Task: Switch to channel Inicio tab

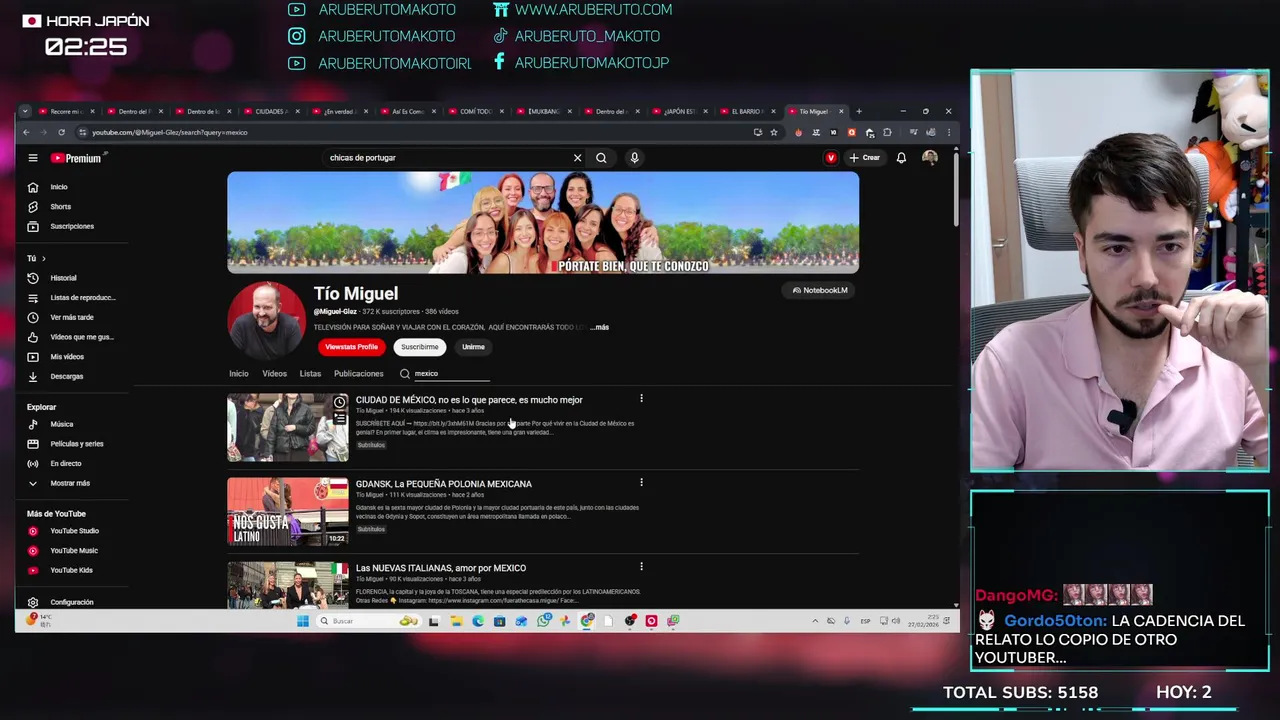Action: [x=238, y=374]
